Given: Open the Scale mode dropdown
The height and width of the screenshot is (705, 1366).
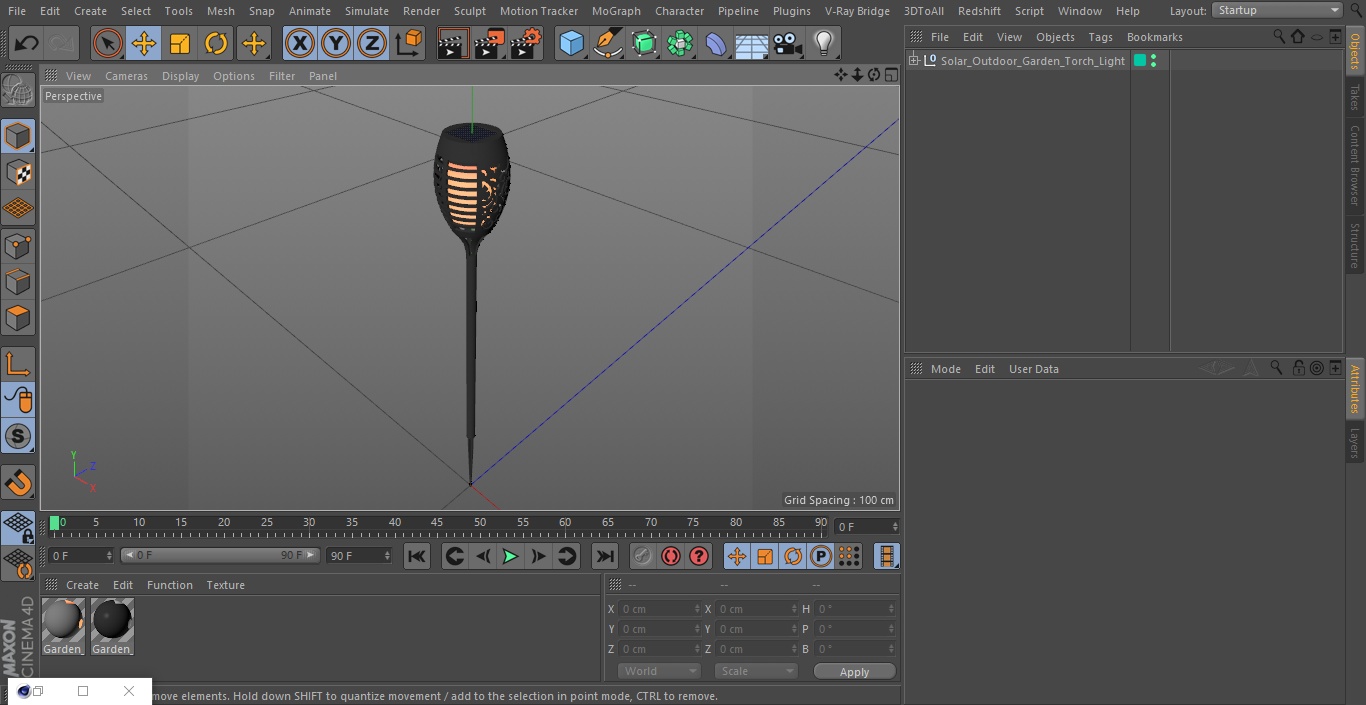Looking at the screenshot, I should point(756,671).
